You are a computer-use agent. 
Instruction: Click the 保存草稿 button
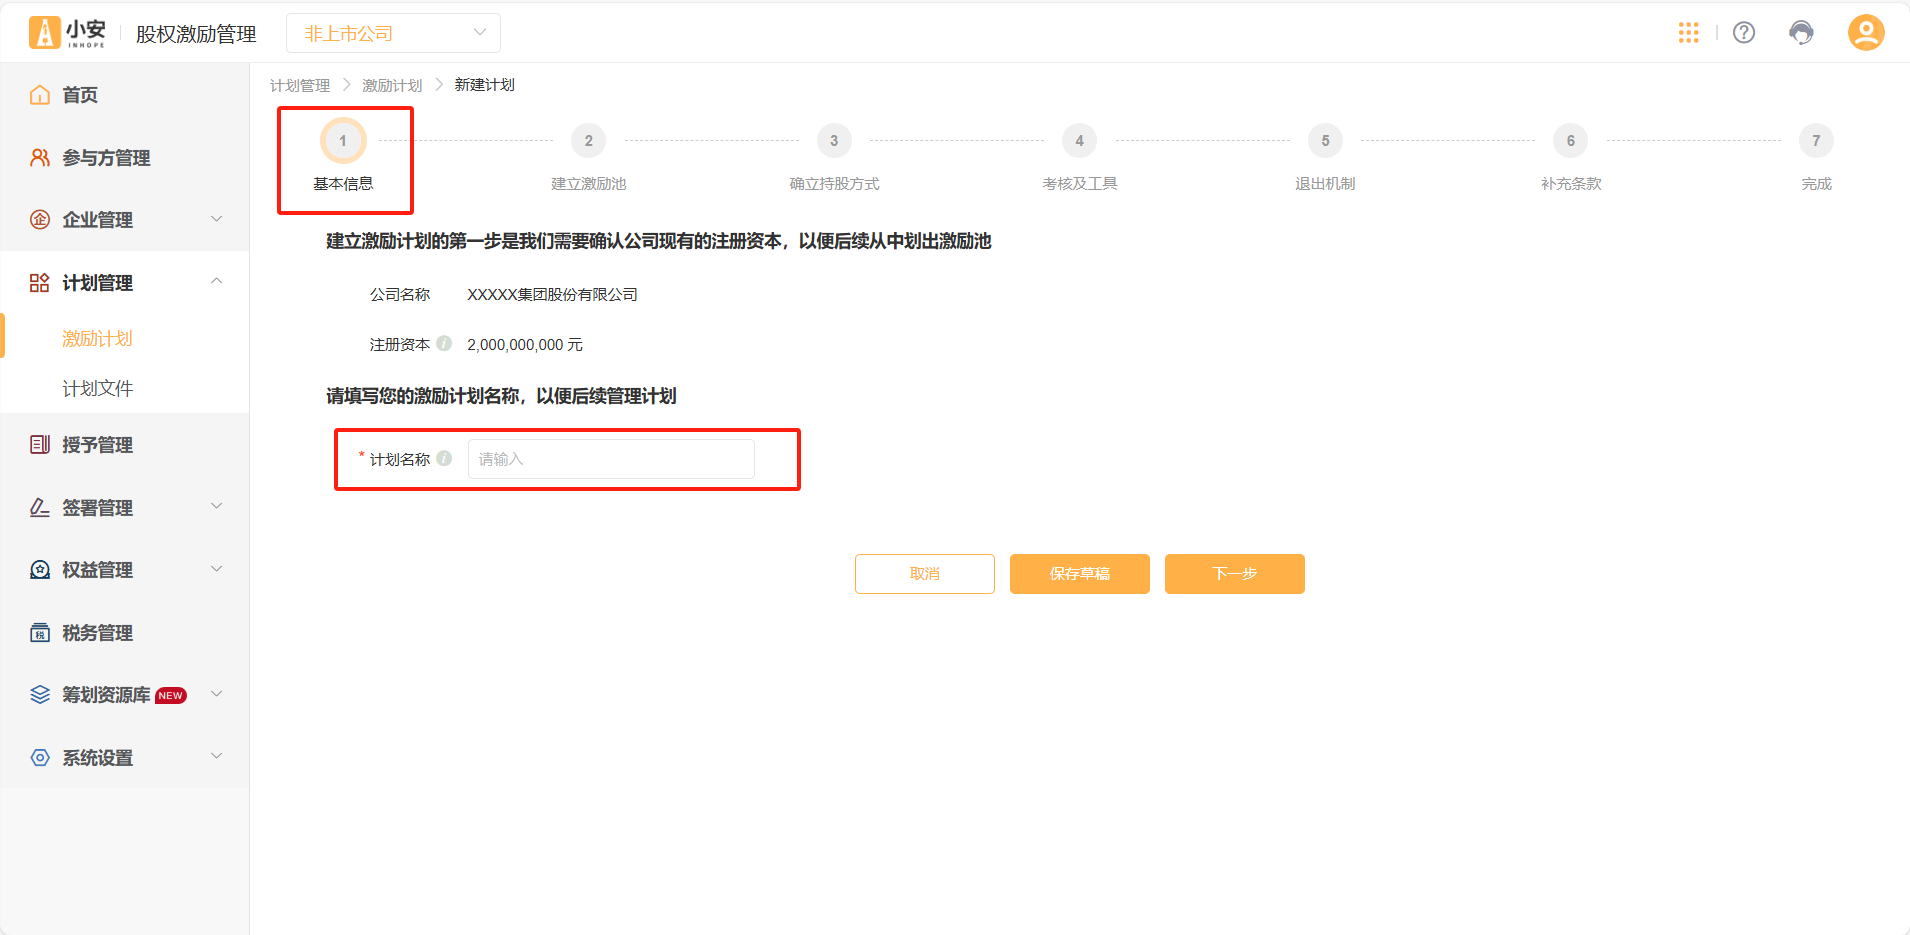pyautogui.click(x=1080, y=574)
